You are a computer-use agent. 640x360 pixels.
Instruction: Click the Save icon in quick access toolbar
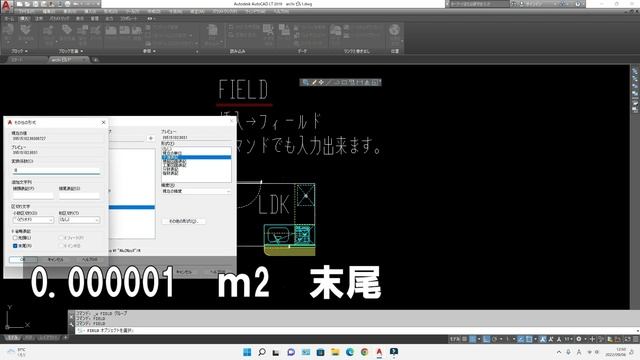pyautogui.click(x=36, y=4)
